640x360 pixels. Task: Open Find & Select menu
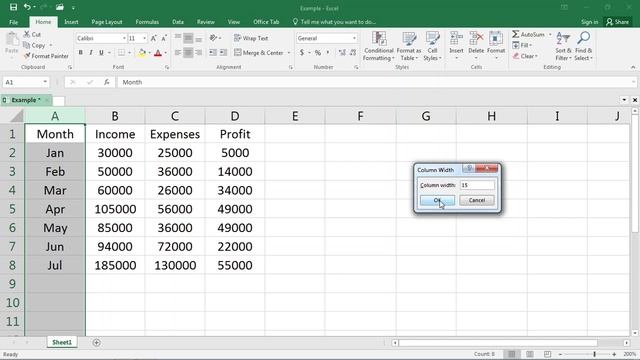(583, 46)
